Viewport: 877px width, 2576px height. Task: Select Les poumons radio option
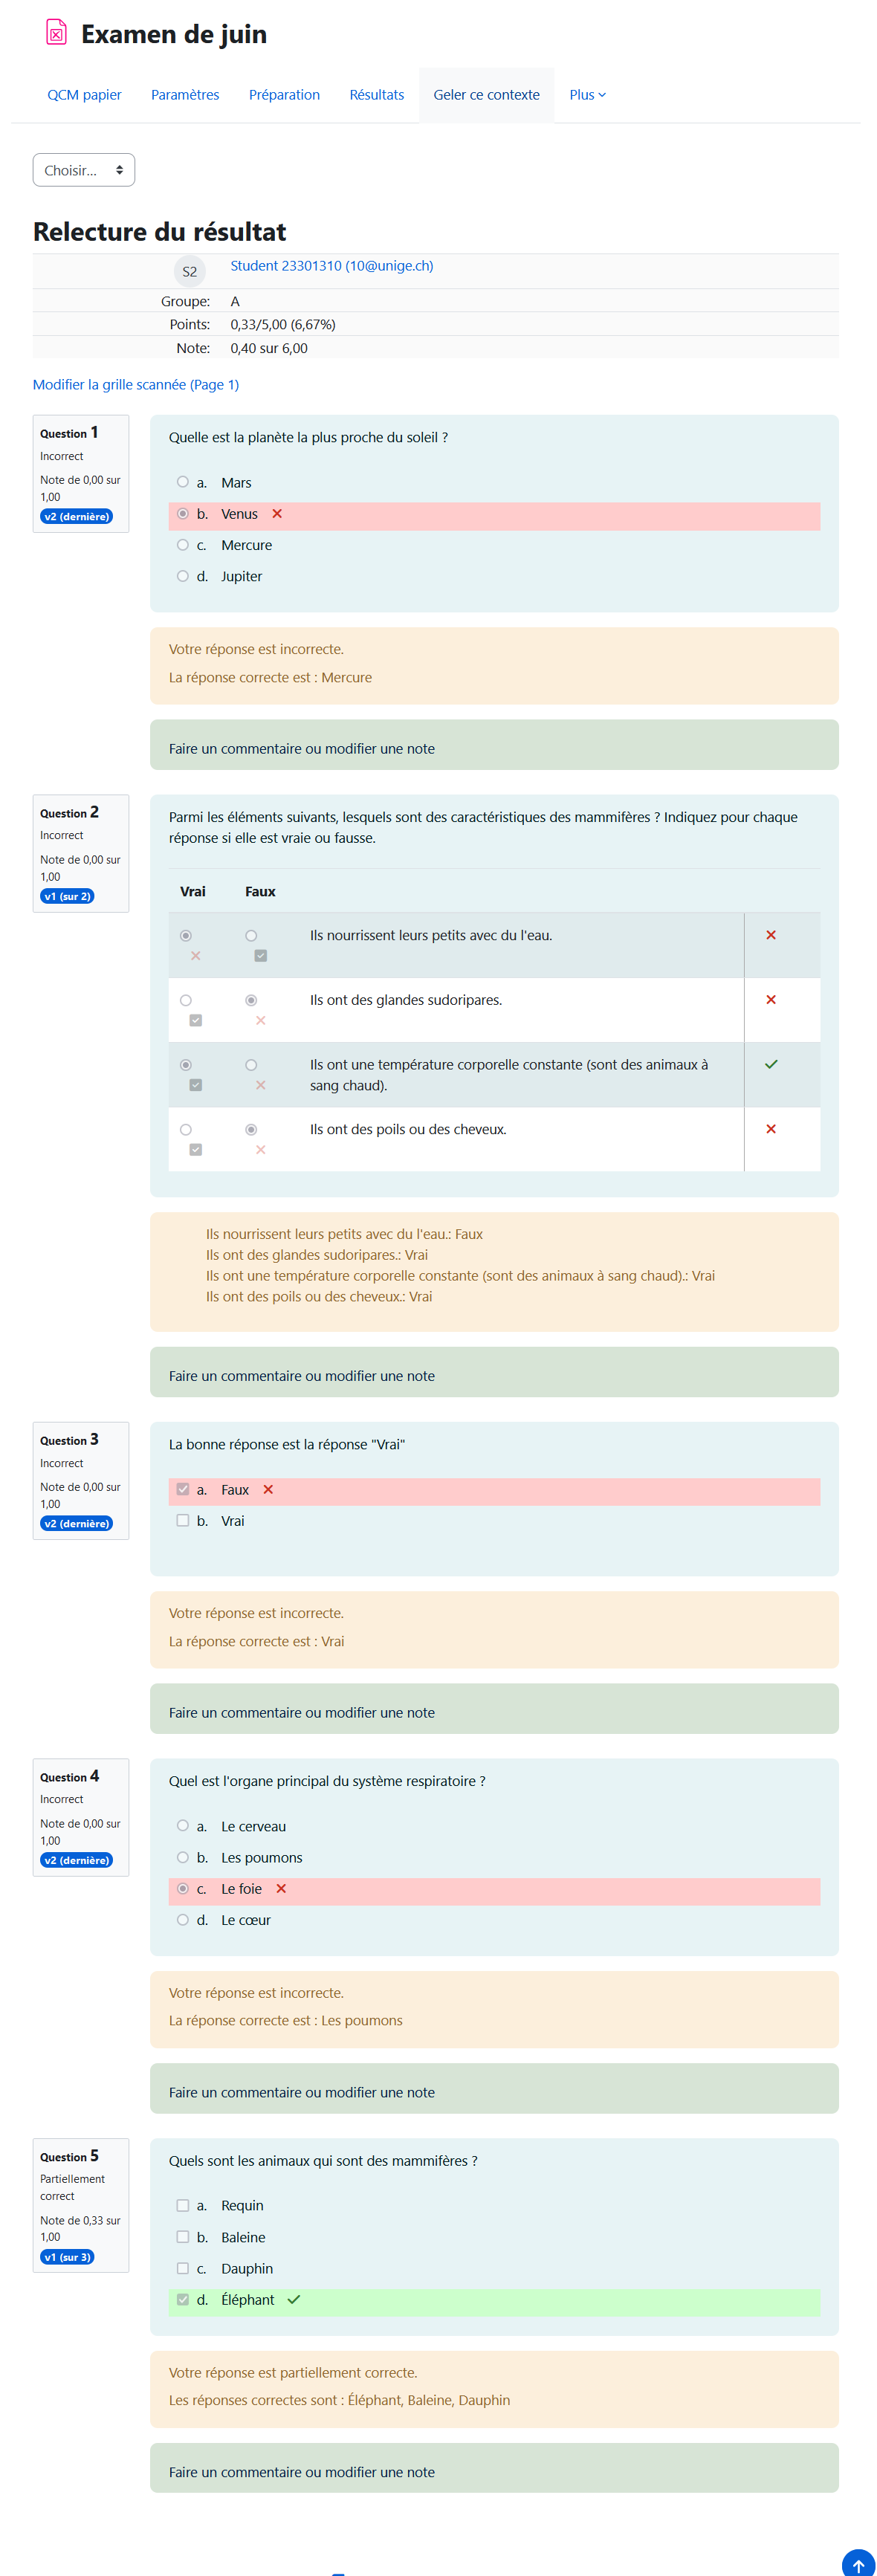[183, 1857]
